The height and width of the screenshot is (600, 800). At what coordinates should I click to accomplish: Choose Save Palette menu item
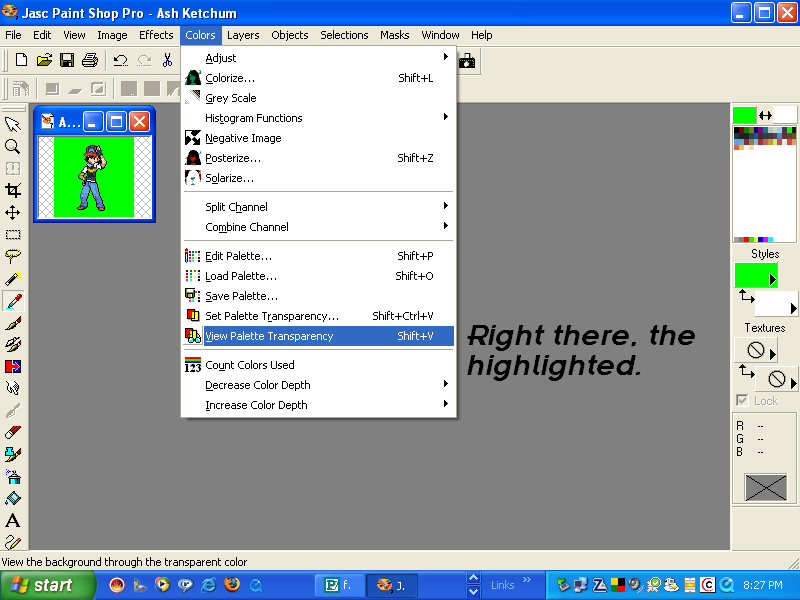(318, 296)
